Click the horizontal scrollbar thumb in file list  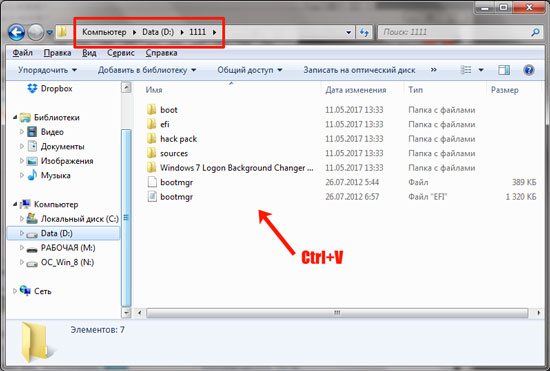337,312
